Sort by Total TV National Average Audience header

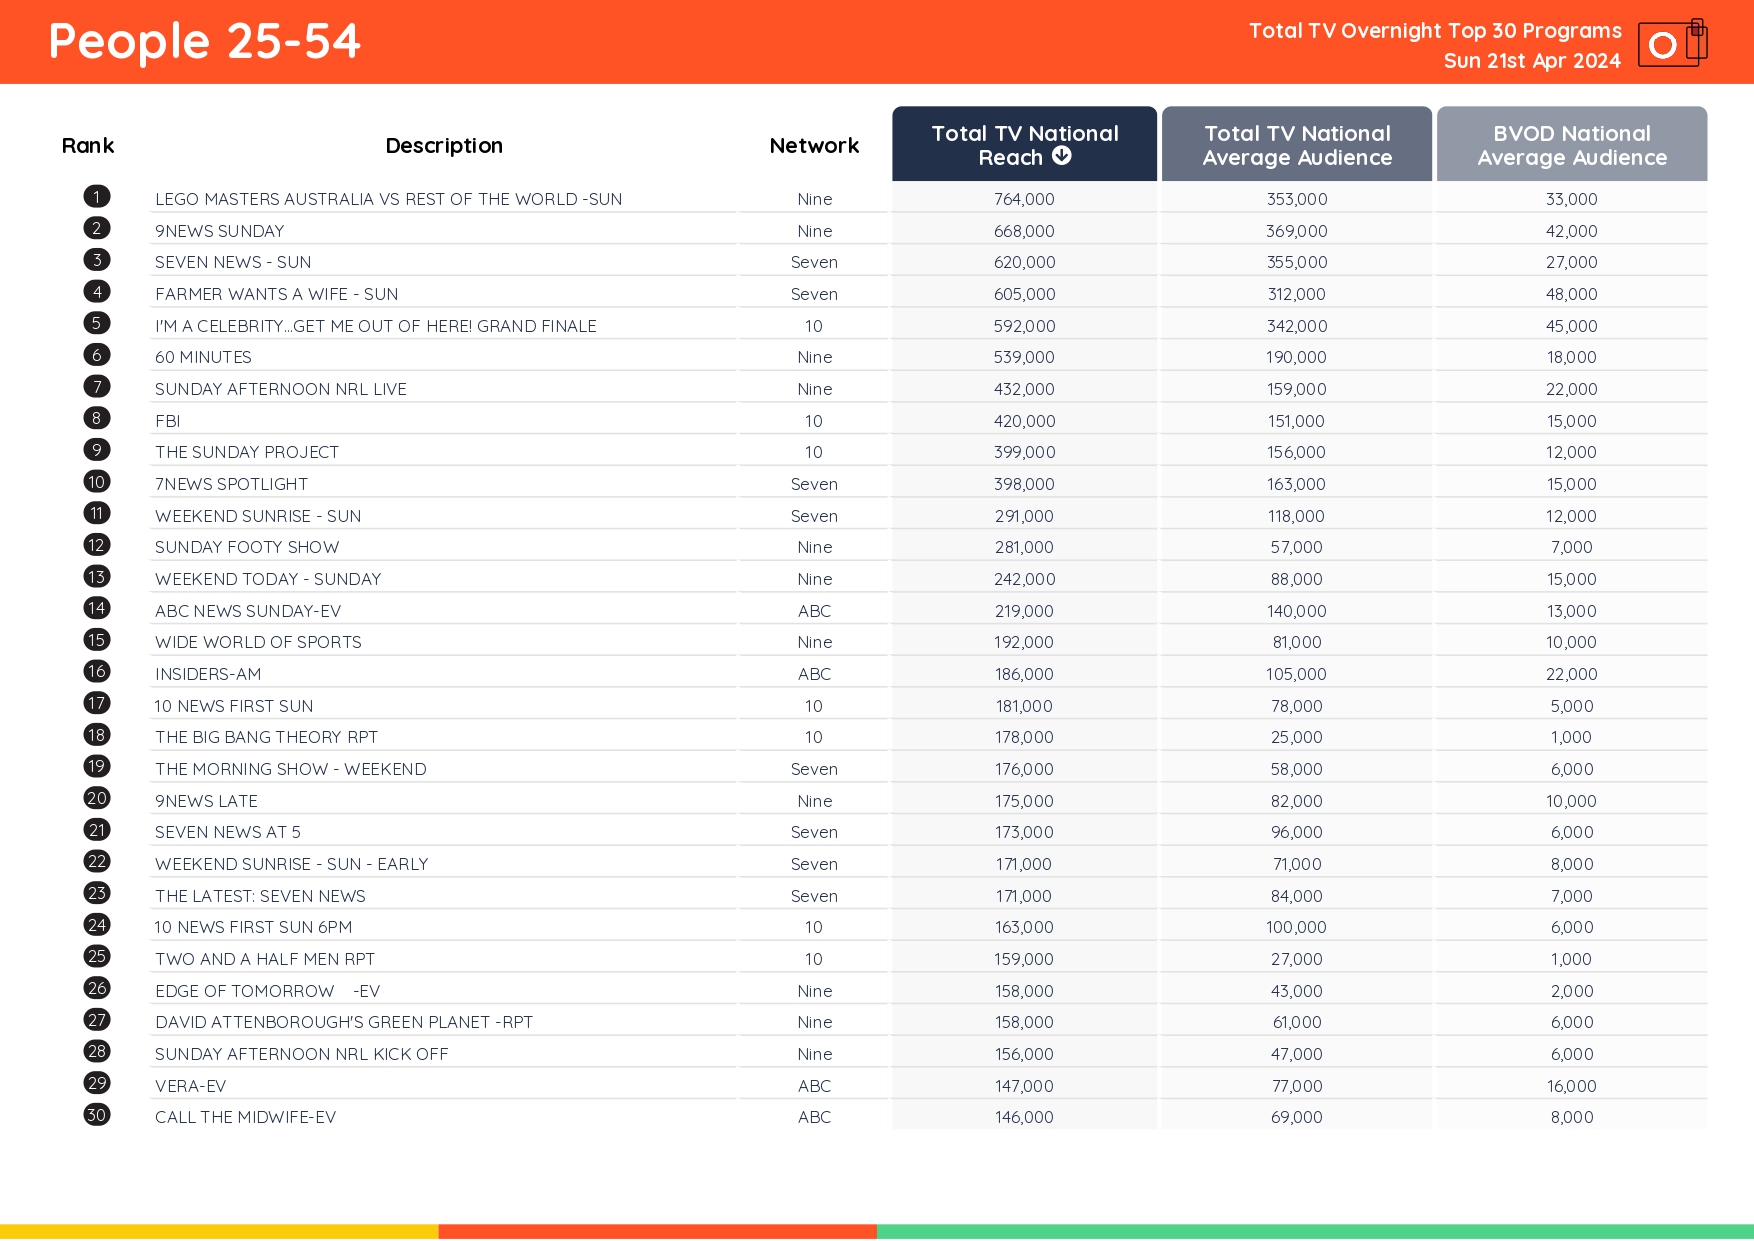click(1296, 144)
